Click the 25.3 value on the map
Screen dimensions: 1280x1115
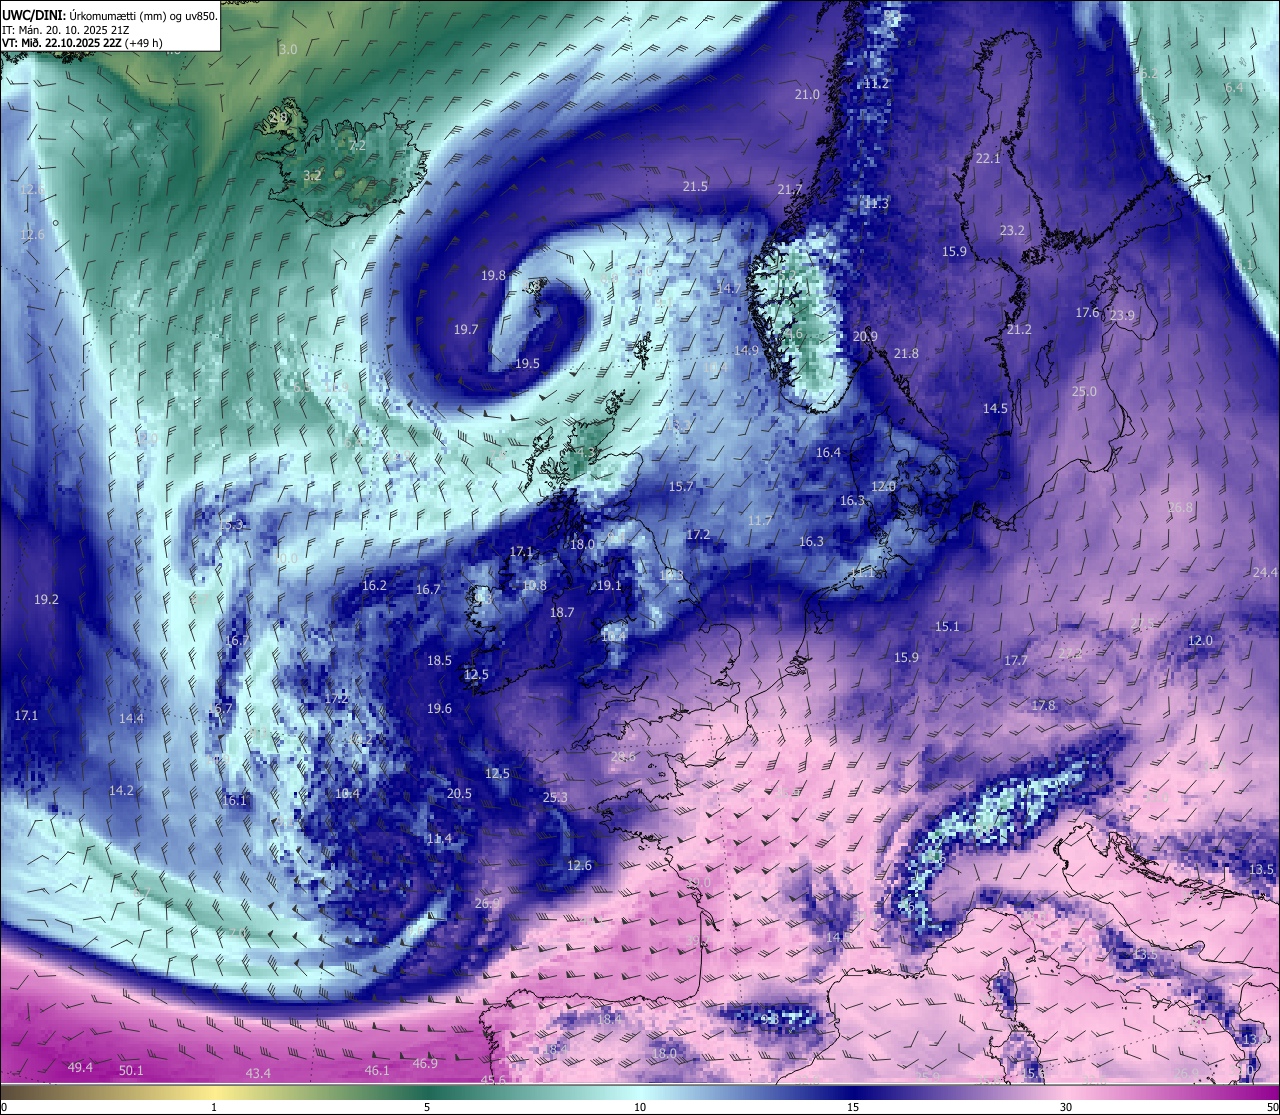click(555, 797)
